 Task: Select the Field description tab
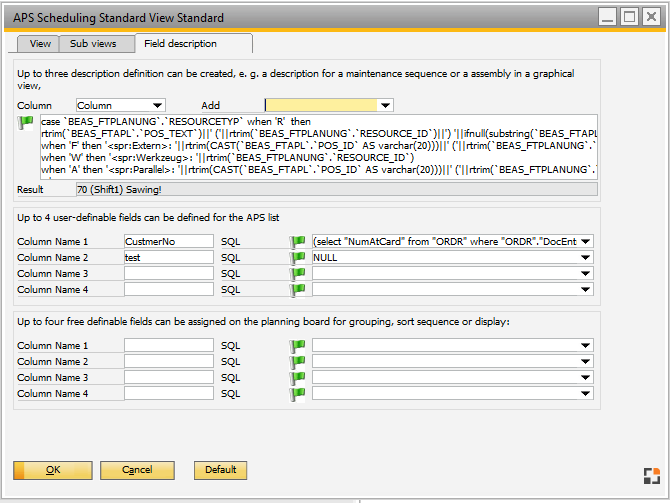[180, 44]
